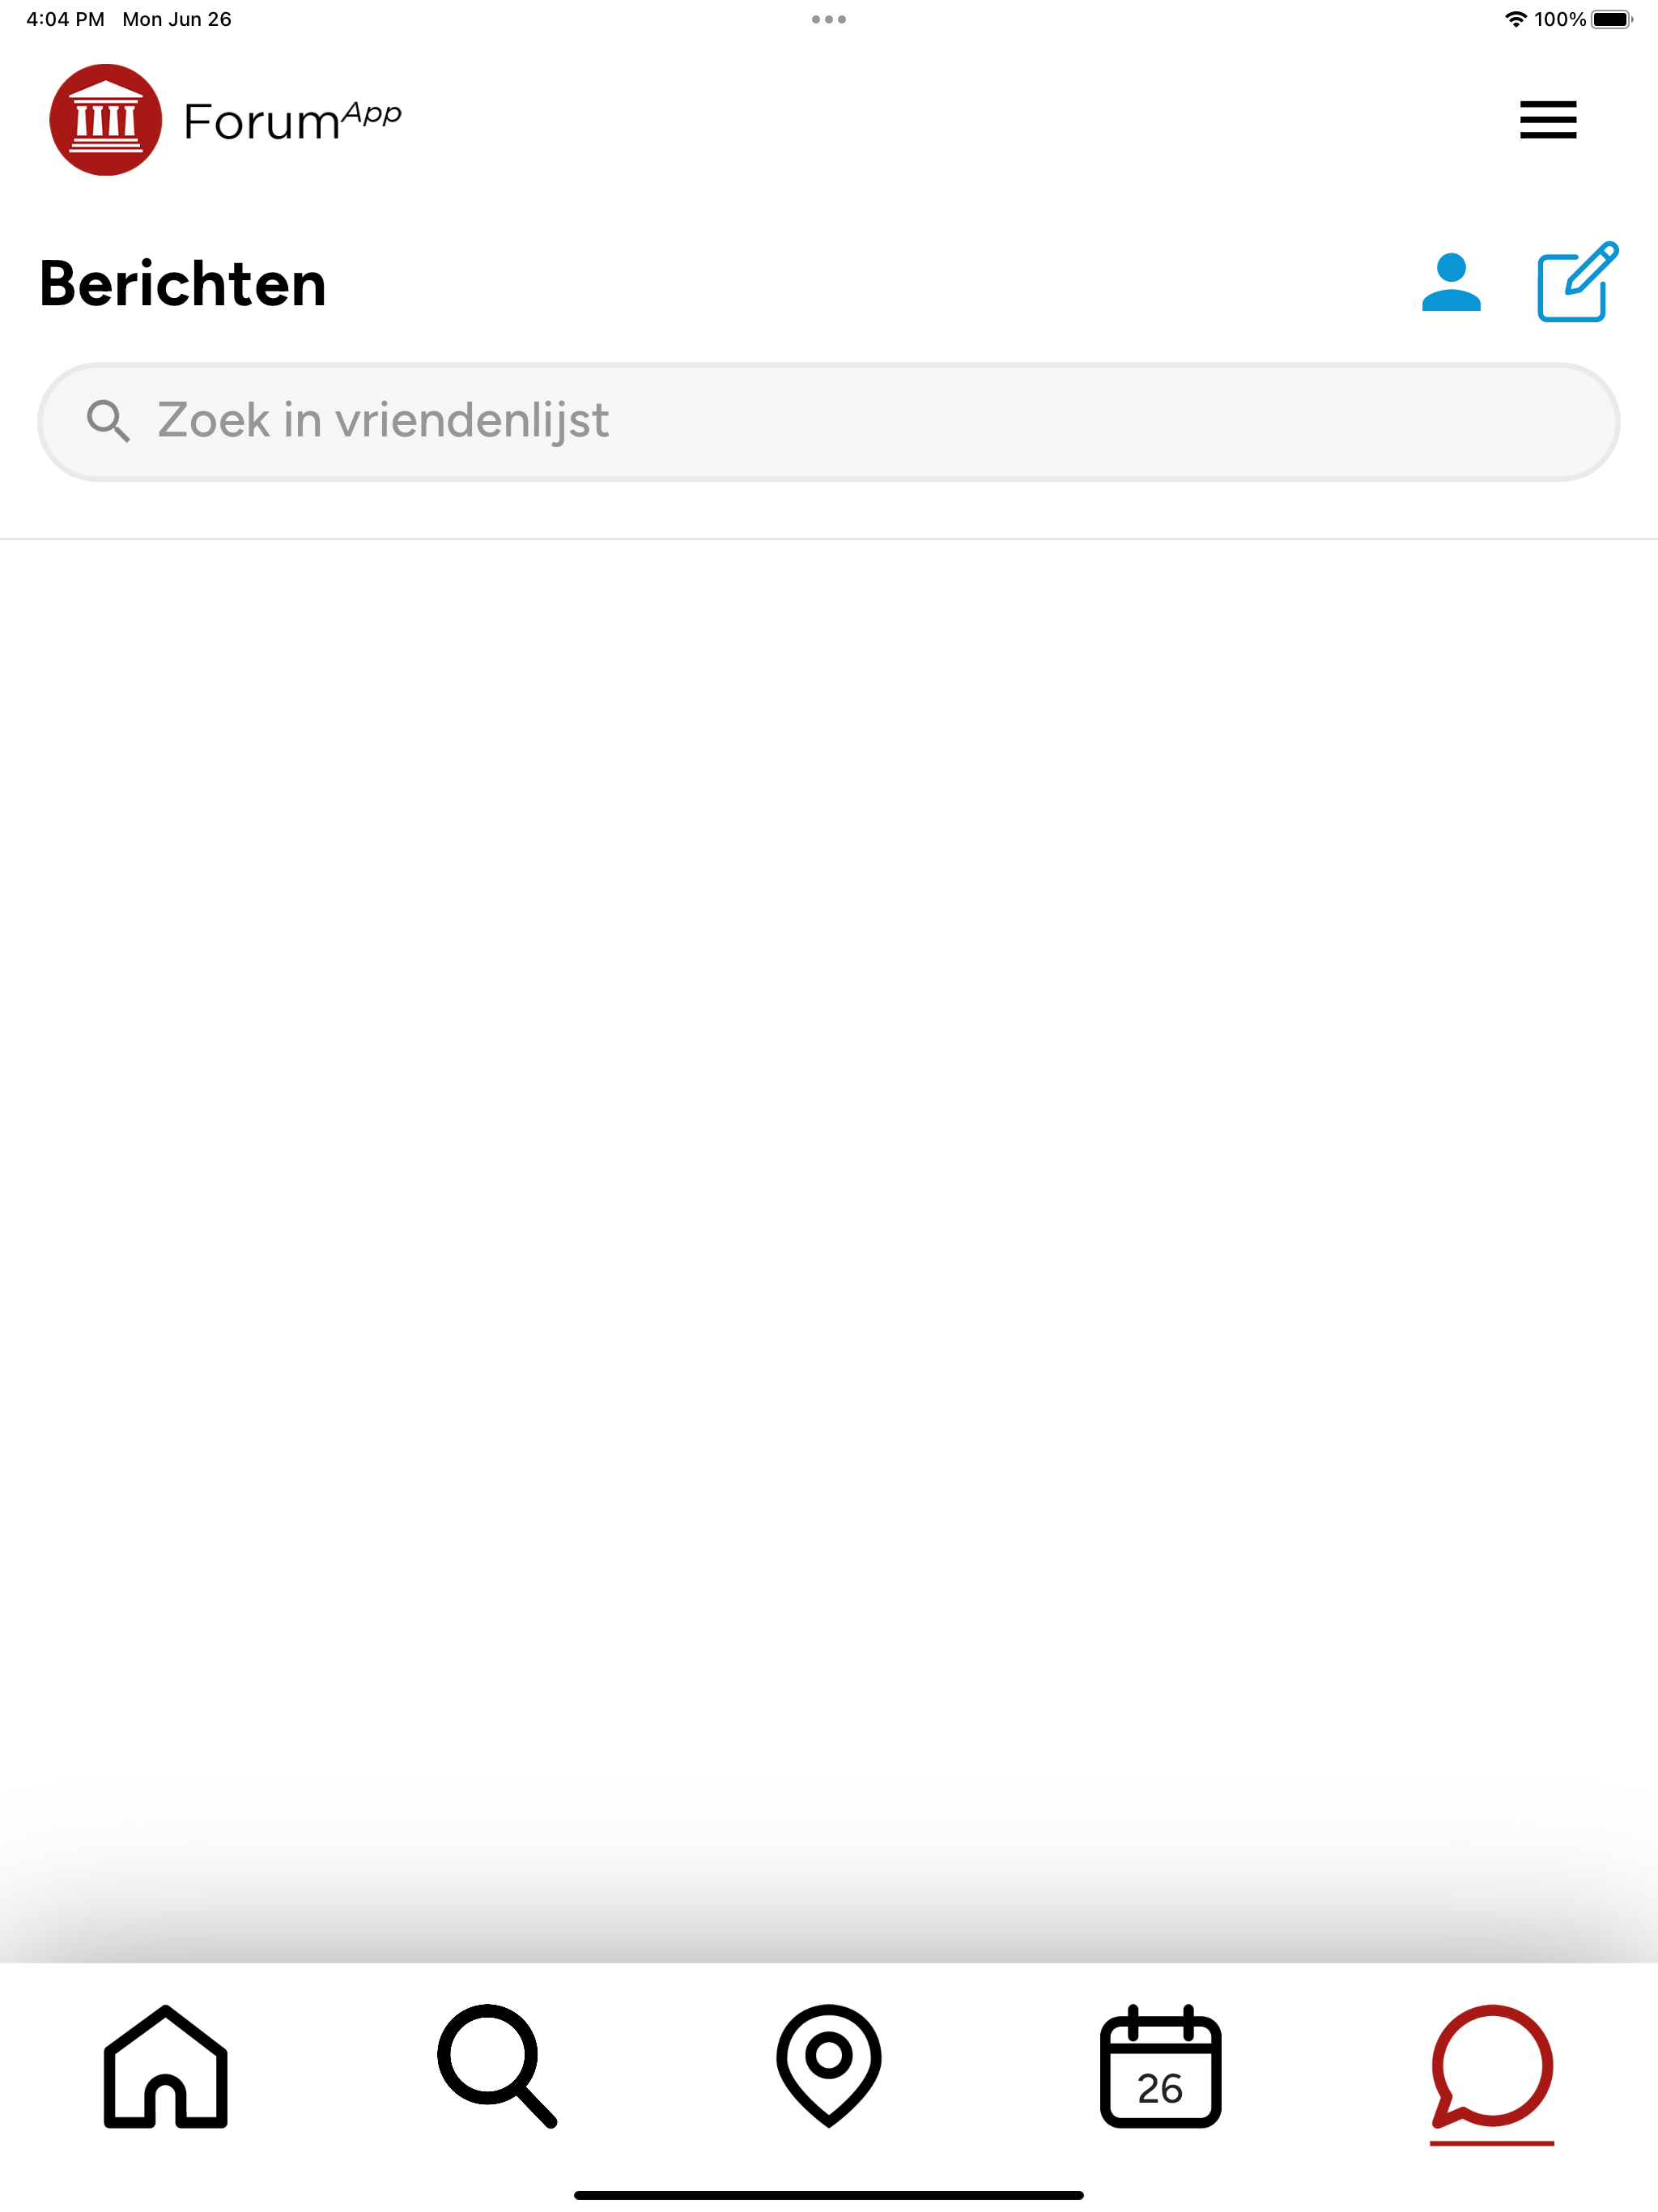Open the calendar tab showing 26
The height and width of the screenshot is (2212, 1658).
pyautogui.click(x=1160, y=2065)
